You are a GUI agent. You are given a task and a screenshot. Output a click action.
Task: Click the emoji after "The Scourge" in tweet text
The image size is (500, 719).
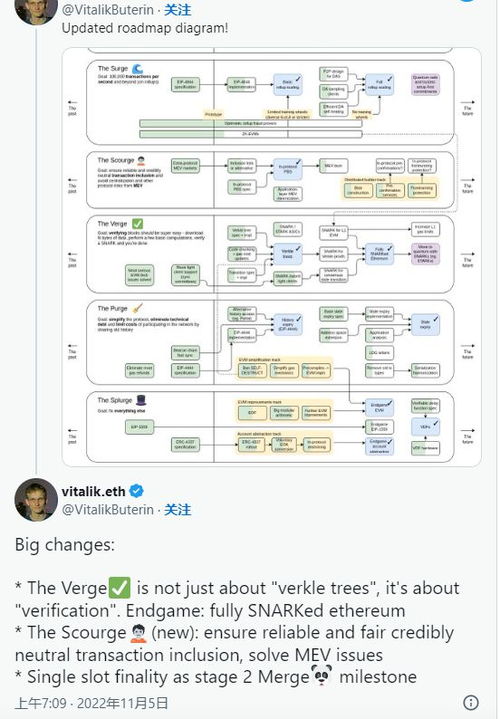coord(138,633)
